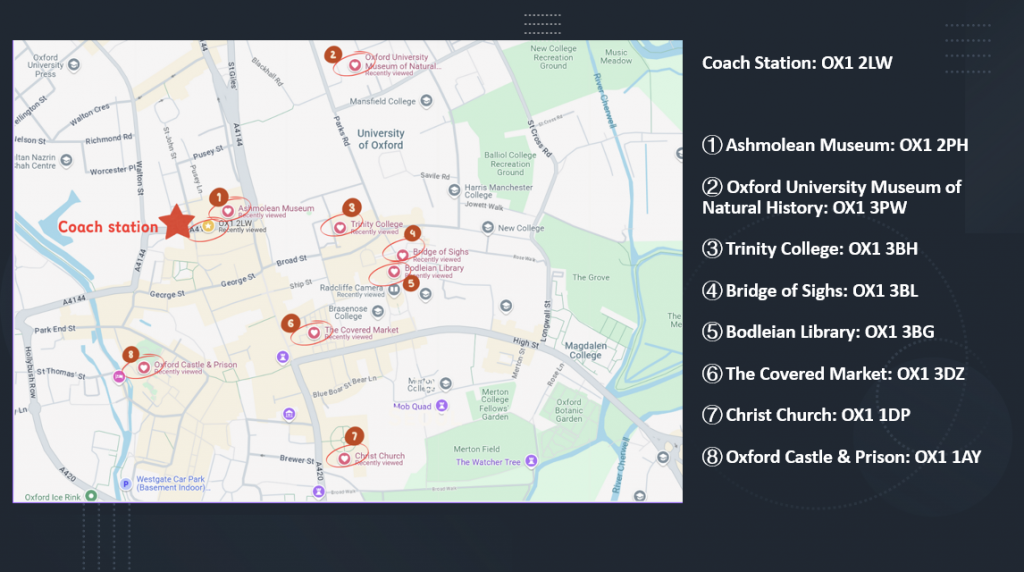1024x572 pixels.
Task: Click the red Coach station star marker
Action: (178, 222)
